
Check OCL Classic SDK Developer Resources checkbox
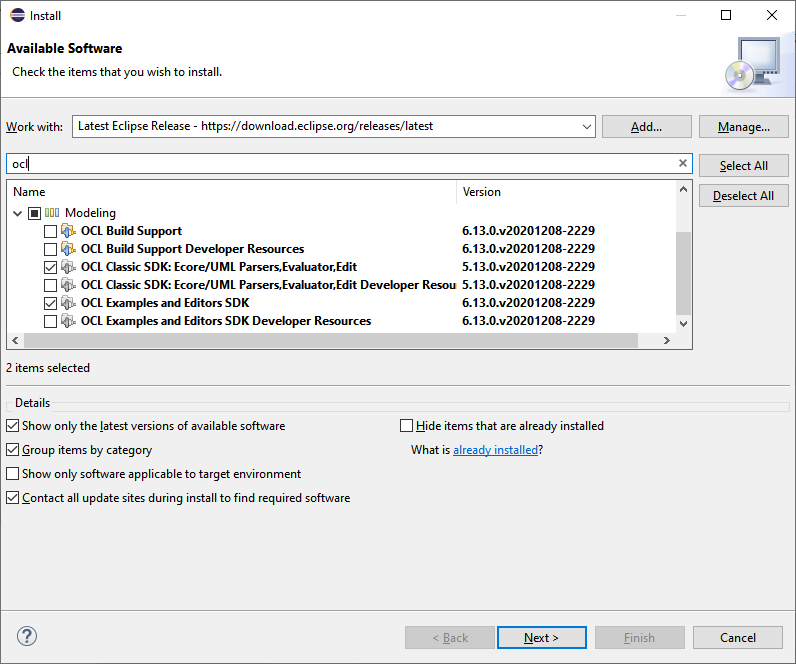coord(50,285)
